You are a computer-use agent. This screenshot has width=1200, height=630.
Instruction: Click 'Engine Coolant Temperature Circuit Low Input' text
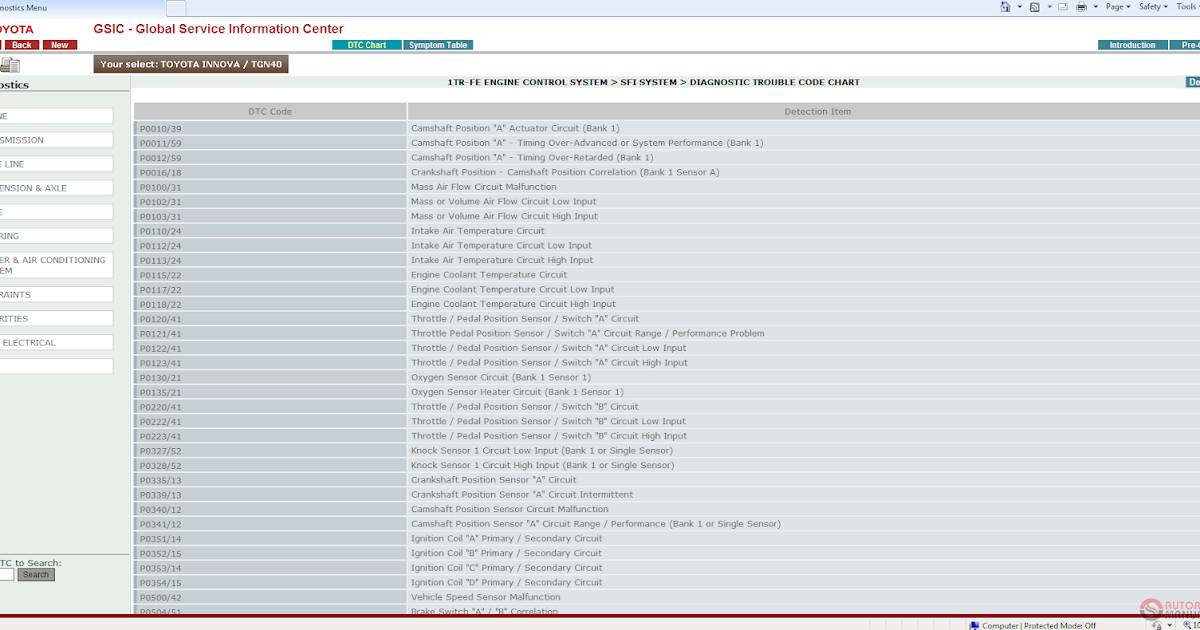coord(513,290)
